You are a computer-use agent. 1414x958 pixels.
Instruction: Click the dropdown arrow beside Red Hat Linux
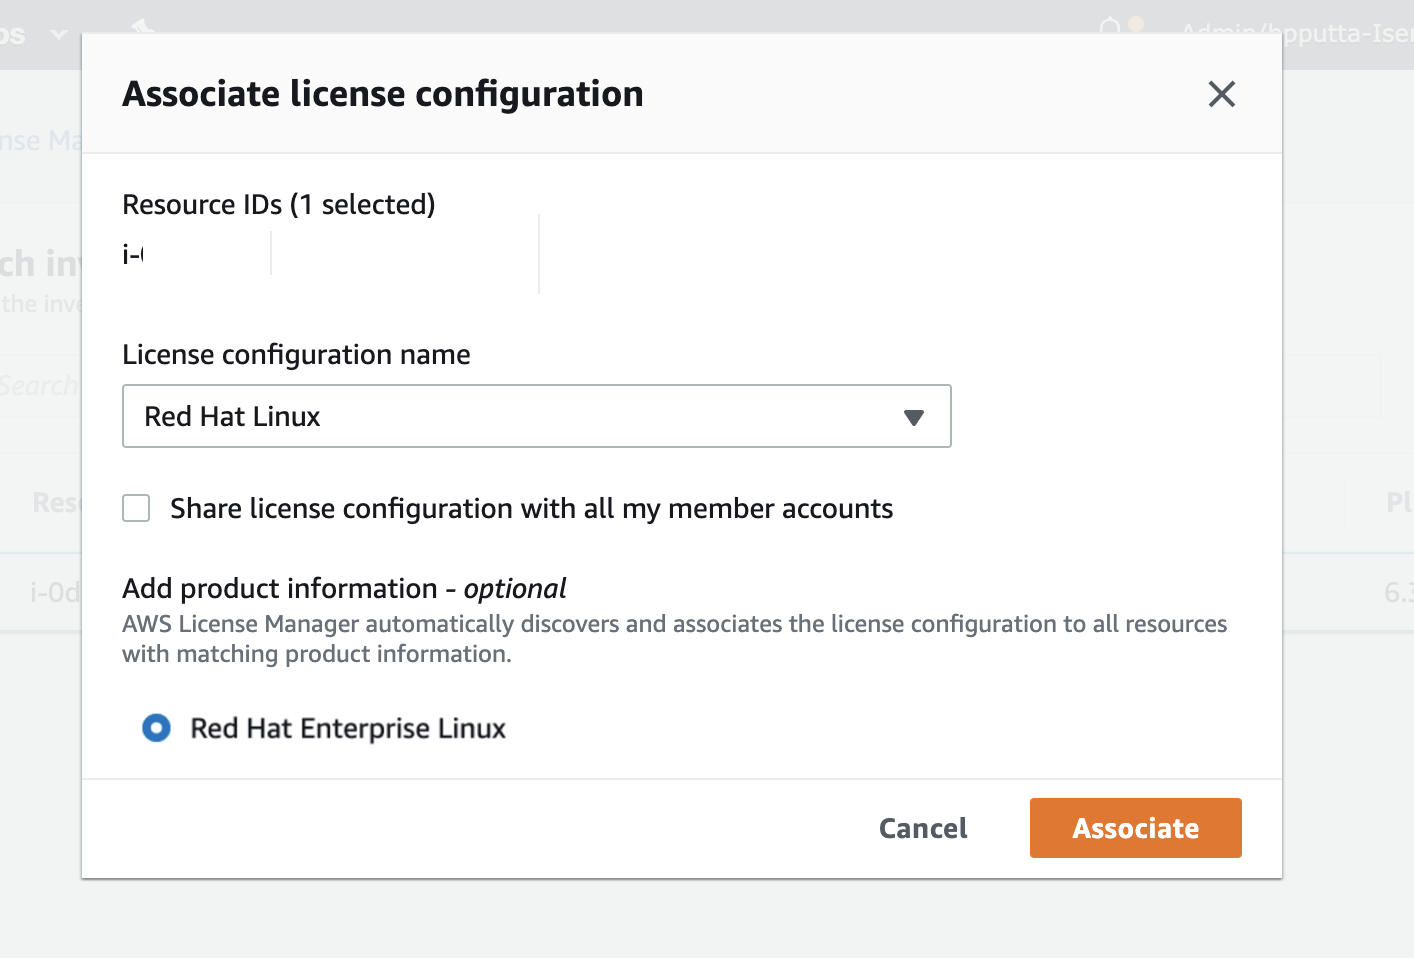click(913, 417)
